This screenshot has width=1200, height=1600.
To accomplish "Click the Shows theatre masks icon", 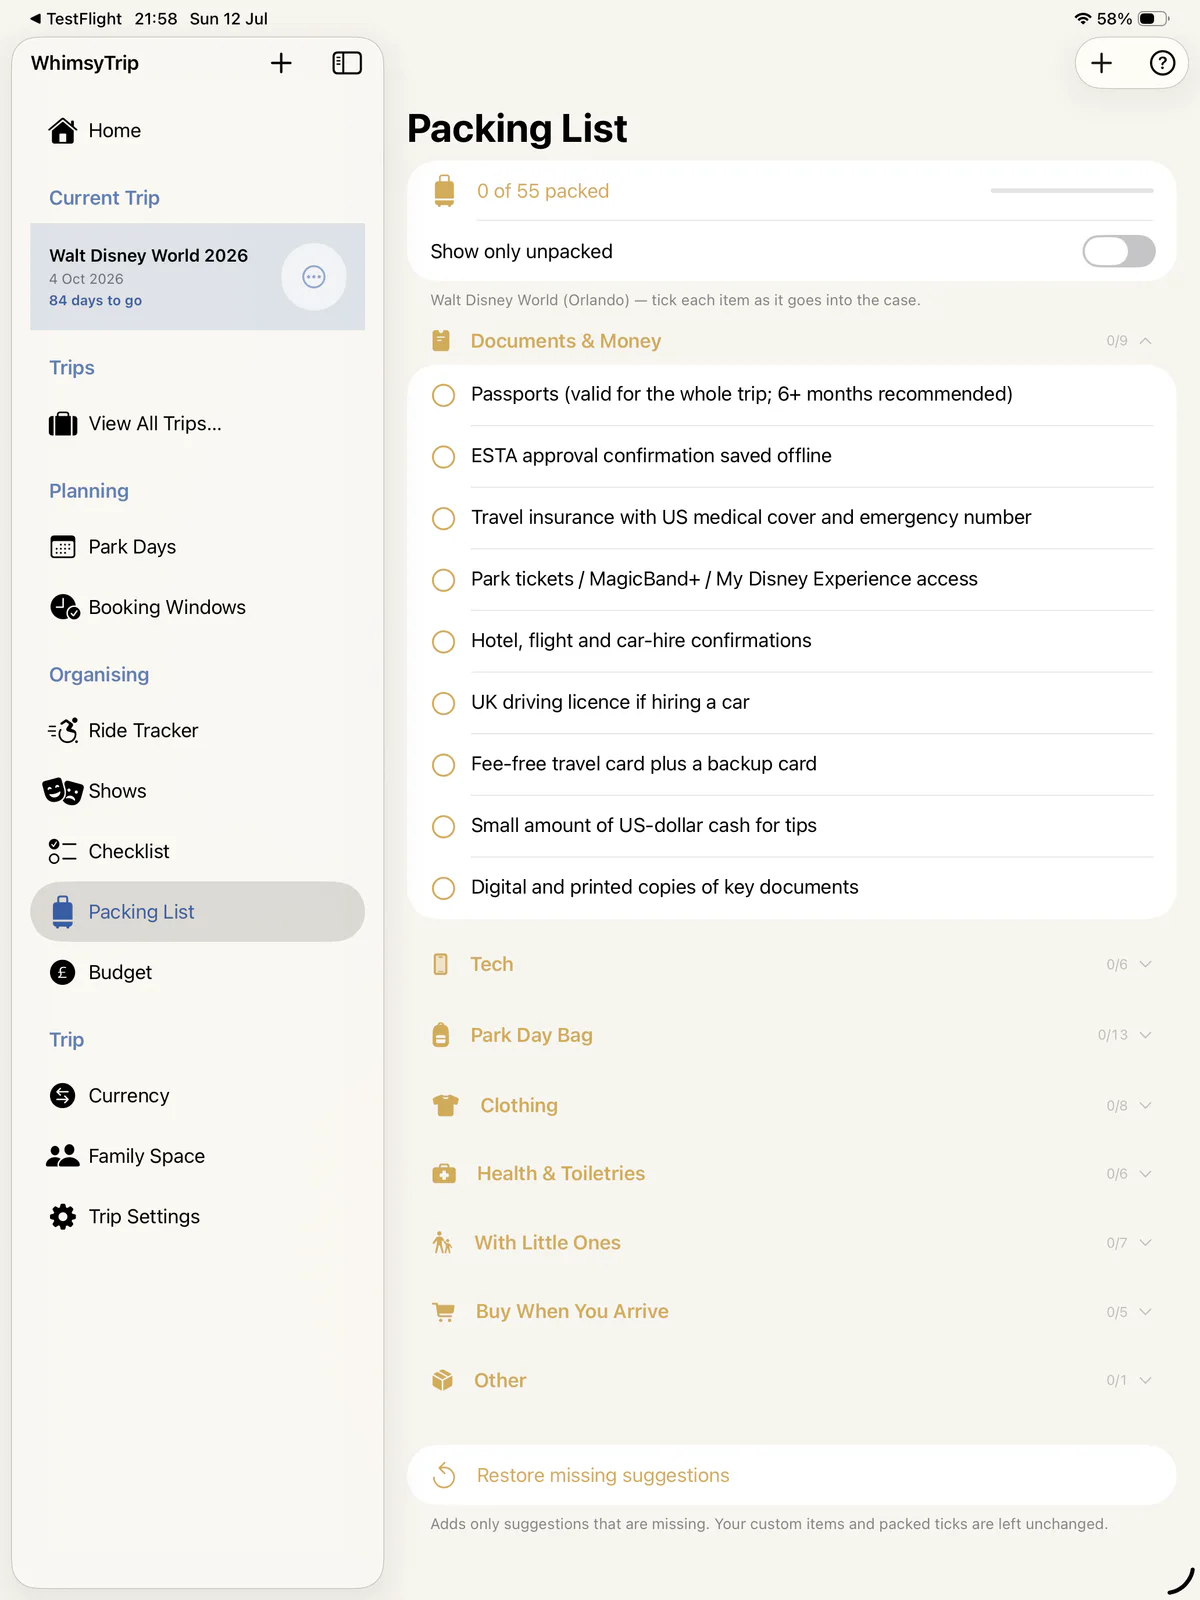I will pos(63,791).
